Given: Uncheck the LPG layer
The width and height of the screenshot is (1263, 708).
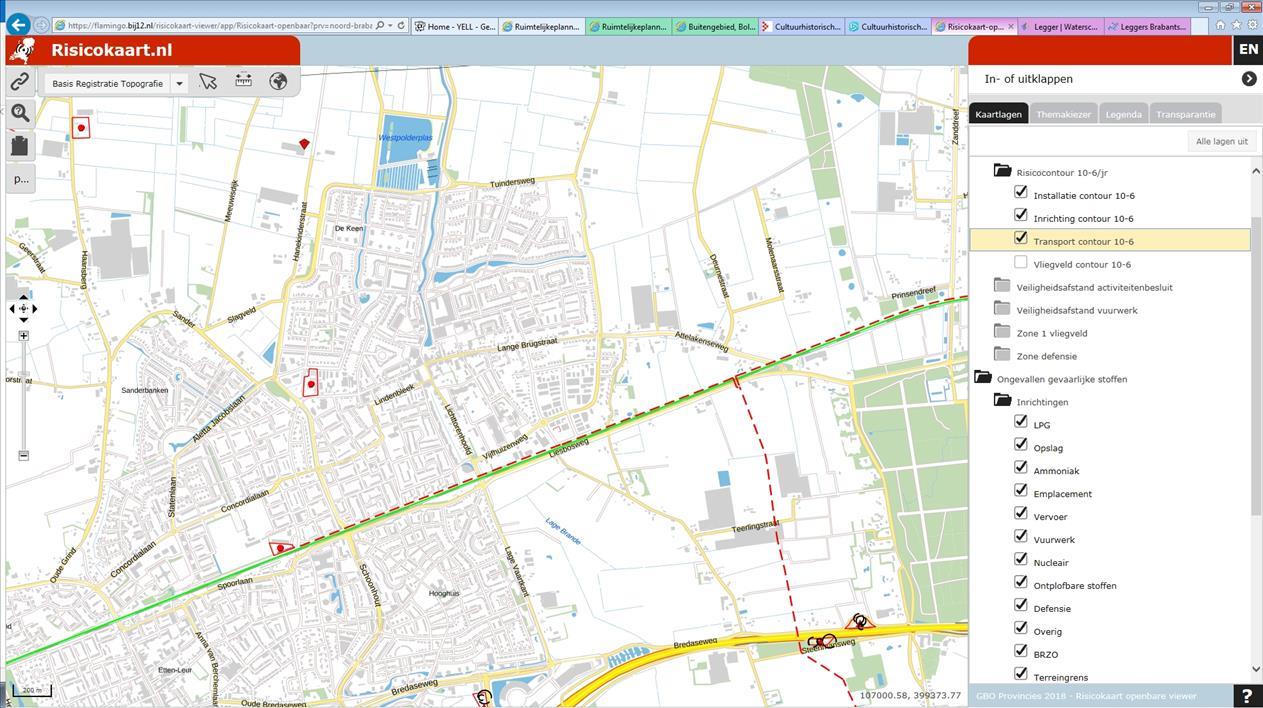Looking at the screenshot, I should click(1020, 422).
